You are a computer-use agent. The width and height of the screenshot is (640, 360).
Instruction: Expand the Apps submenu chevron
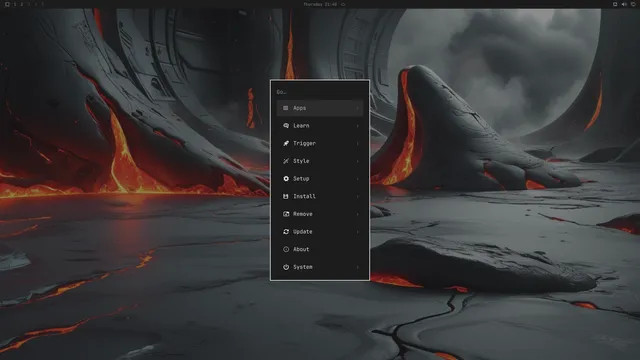point(358,108)
